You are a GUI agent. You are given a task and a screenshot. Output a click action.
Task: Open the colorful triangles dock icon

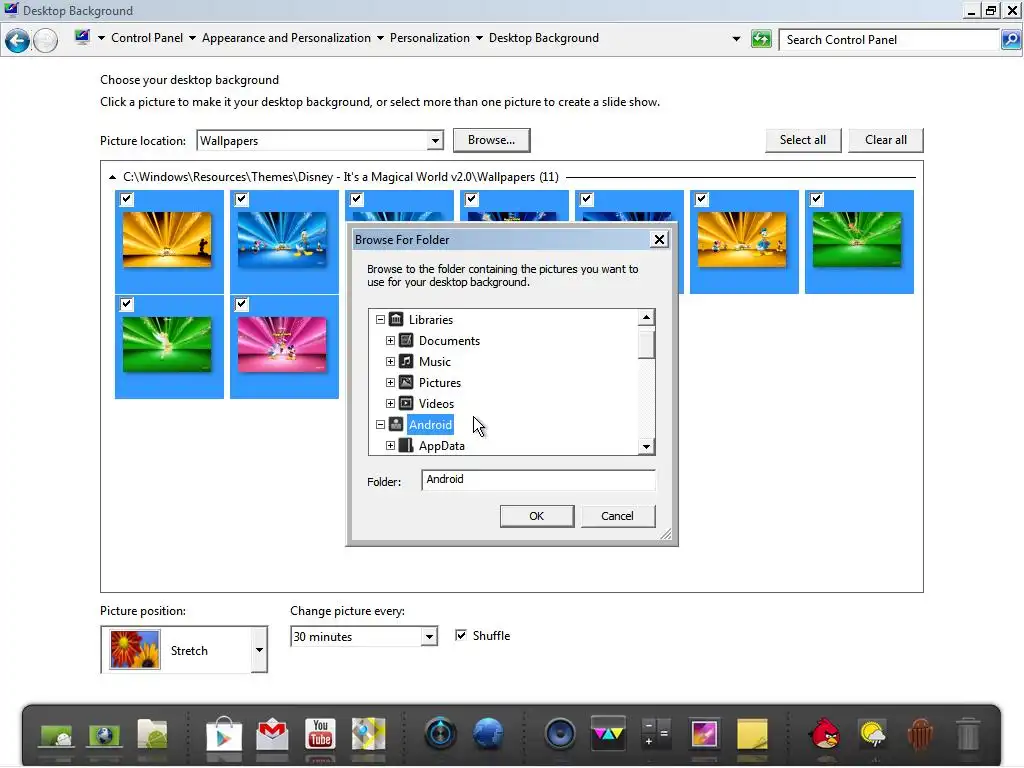click(x=608, y=733)
